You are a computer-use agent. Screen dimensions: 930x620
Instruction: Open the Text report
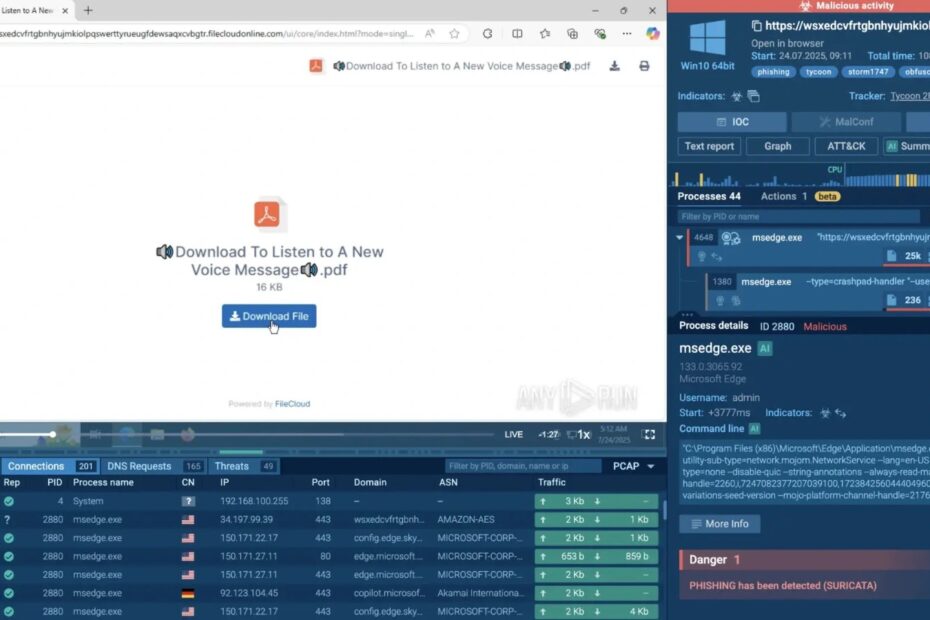tap(709, 146)
